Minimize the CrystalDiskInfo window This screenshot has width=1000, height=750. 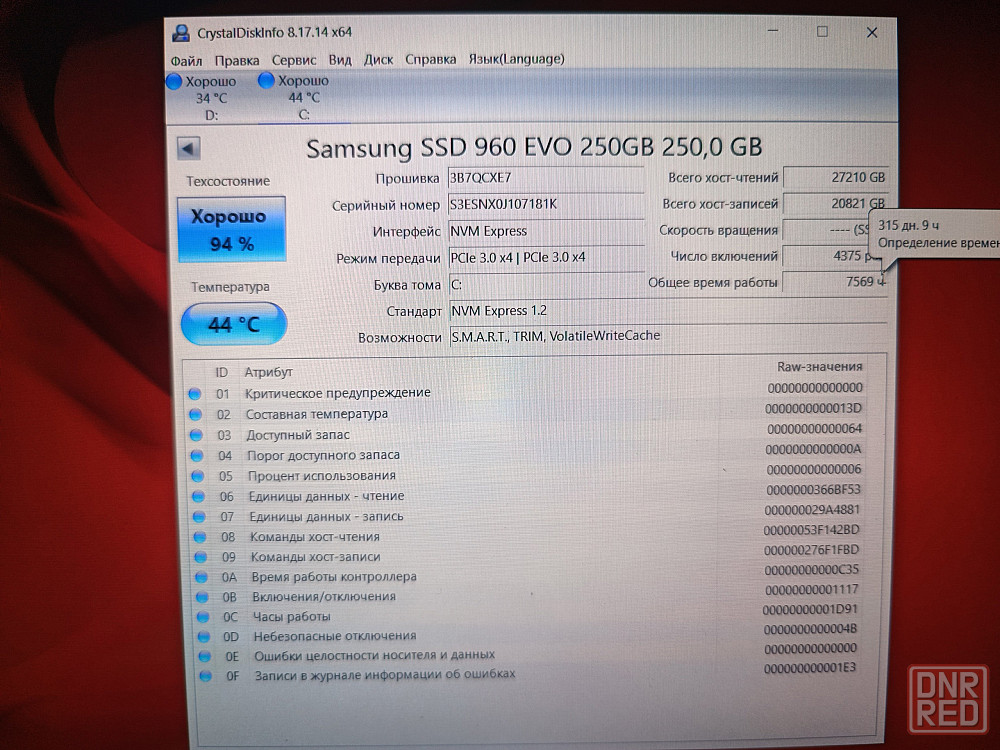[x=773, y=32]
